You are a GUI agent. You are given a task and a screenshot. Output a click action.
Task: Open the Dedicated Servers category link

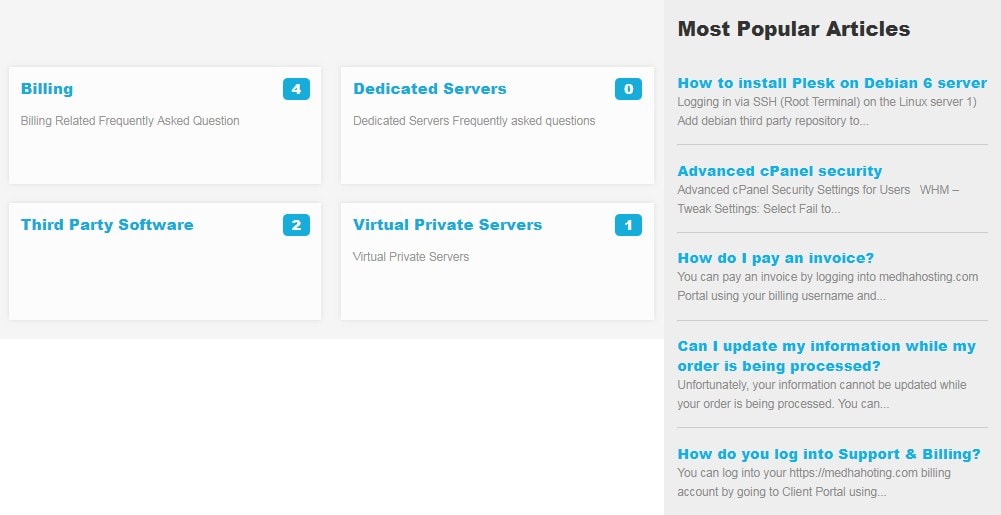(x=430, y=89)
